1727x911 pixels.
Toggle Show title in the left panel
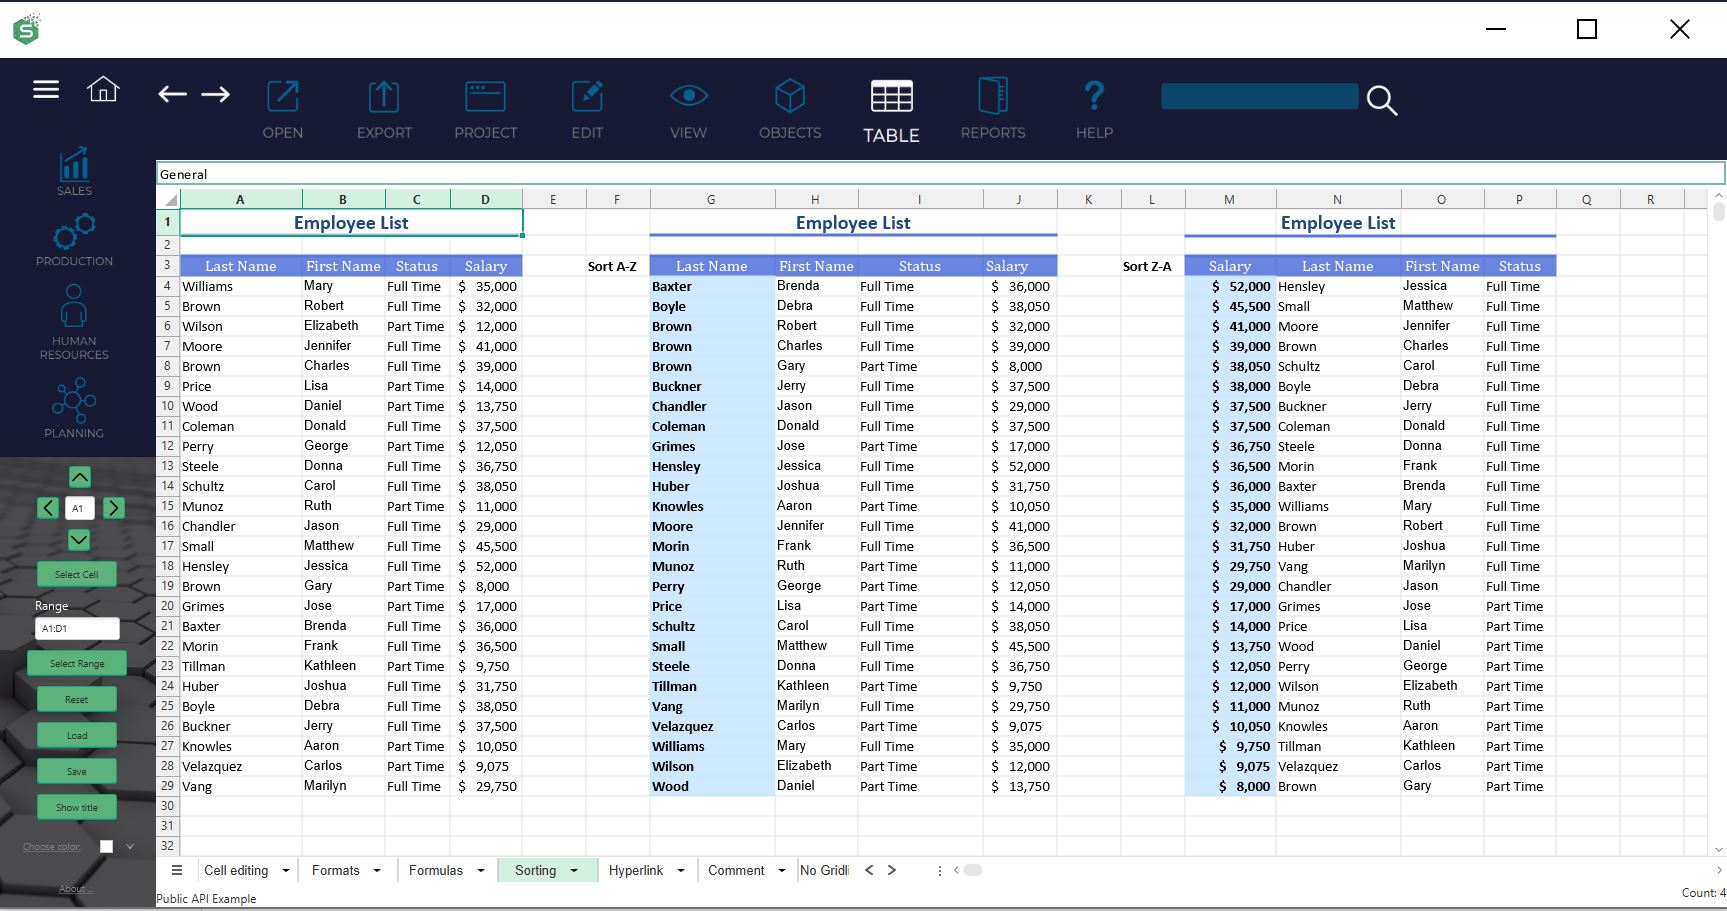(76, 807)
